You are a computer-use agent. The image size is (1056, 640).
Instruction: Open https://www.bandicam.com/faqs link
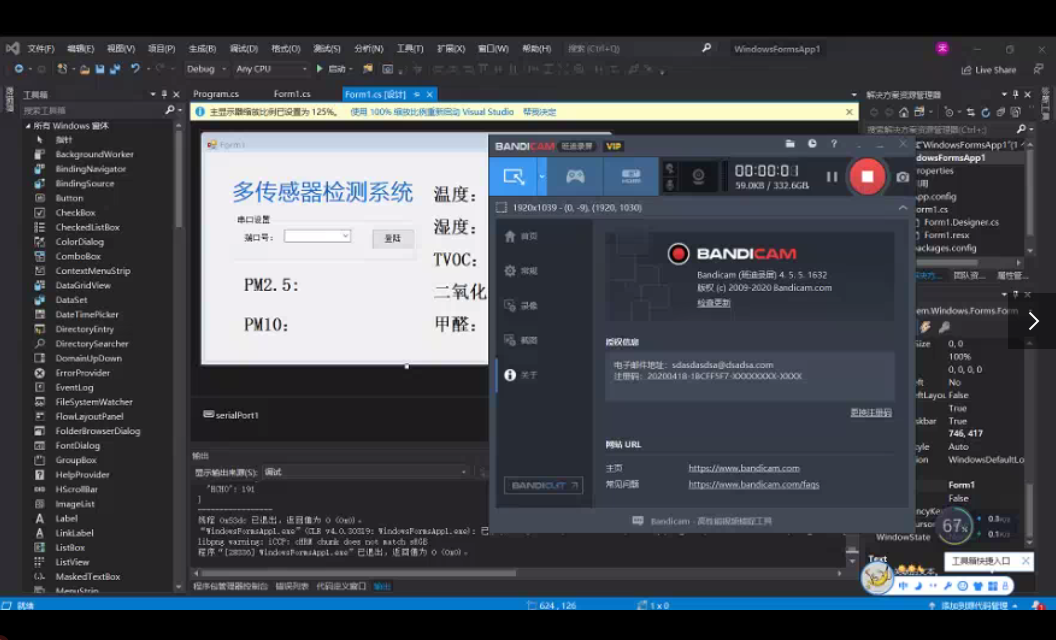(754, 484)
